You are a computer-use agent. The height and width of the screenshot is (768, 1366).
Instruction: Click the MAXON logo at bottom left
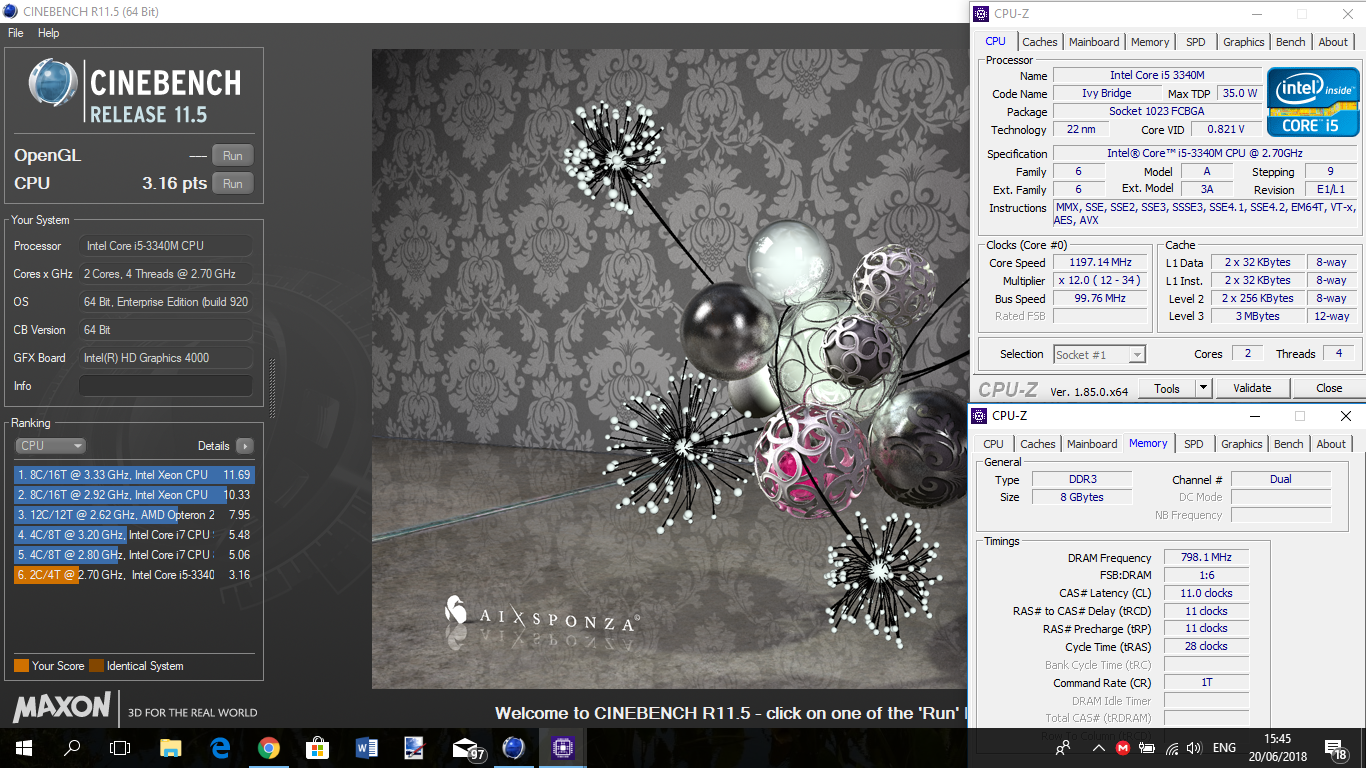pyautogui.click(x=62, y=707)
